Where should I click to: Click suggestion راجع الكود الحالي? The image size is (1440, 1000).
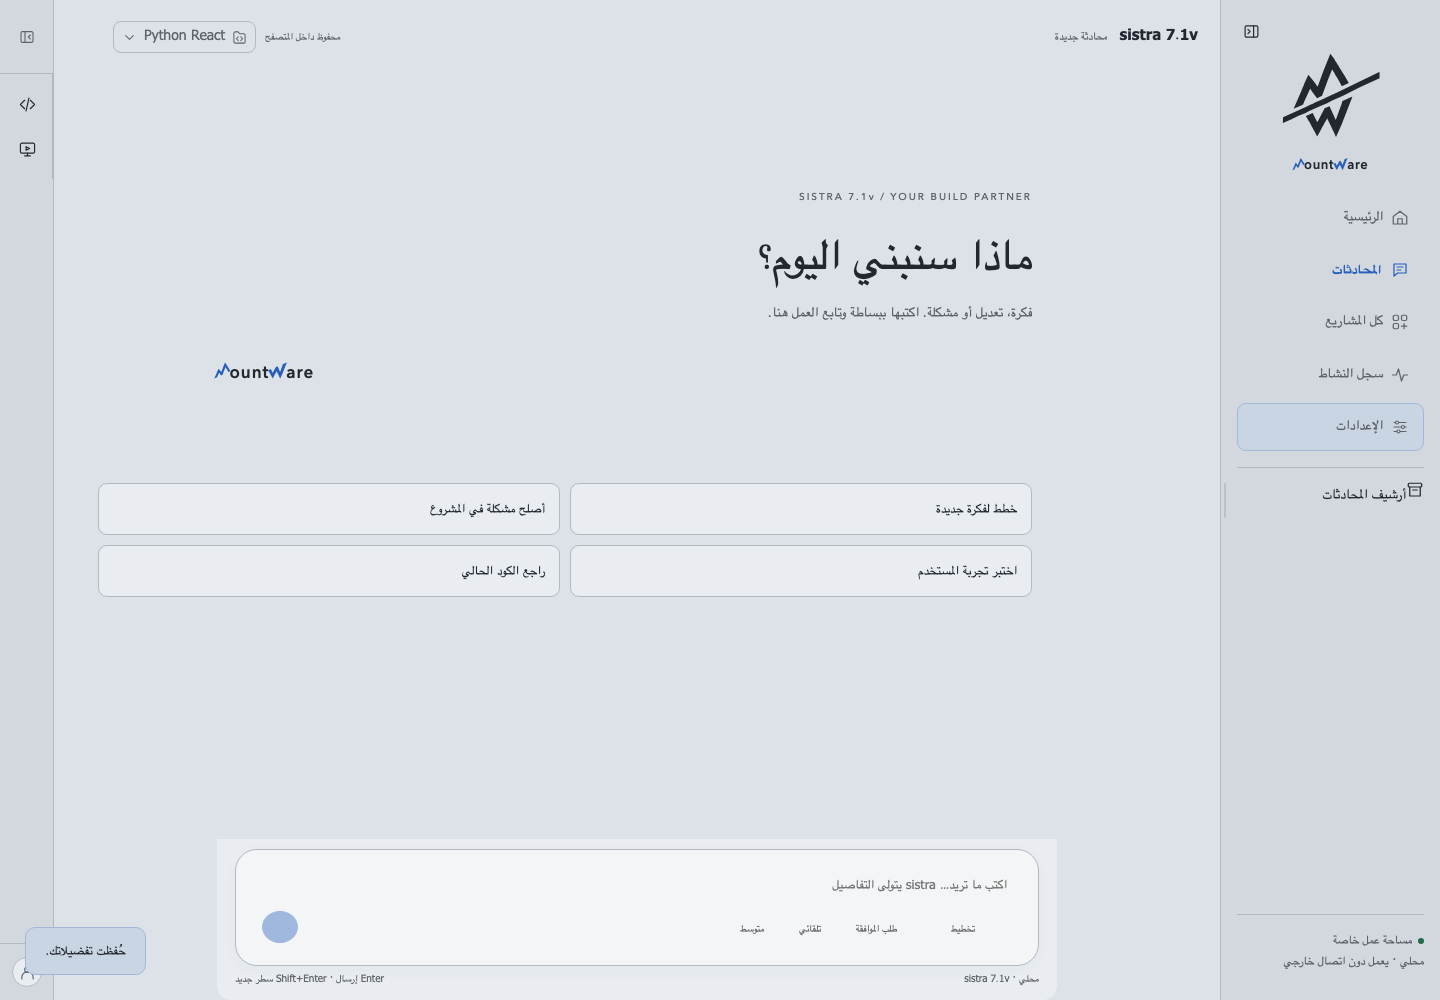[x=329, y=571]
